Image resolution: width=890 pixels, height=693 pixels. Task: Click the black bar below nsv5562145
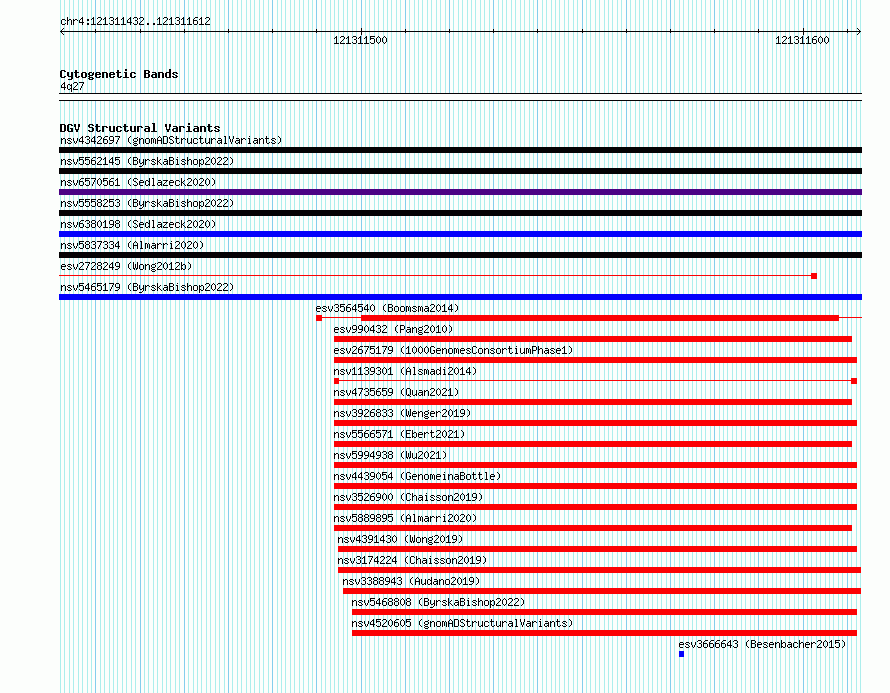(460, 171)
